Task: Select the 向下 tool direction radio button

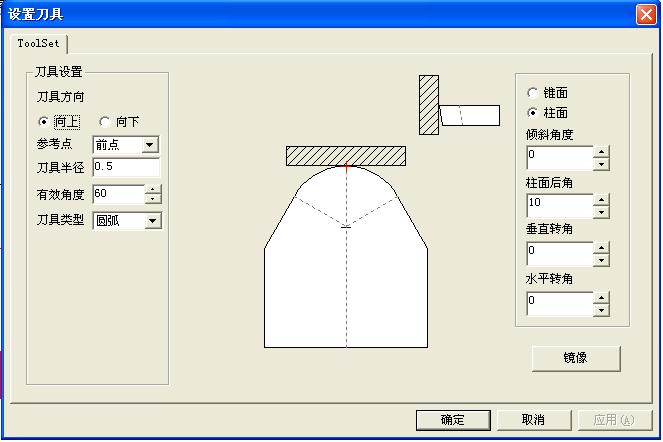Action: [104, 122]
